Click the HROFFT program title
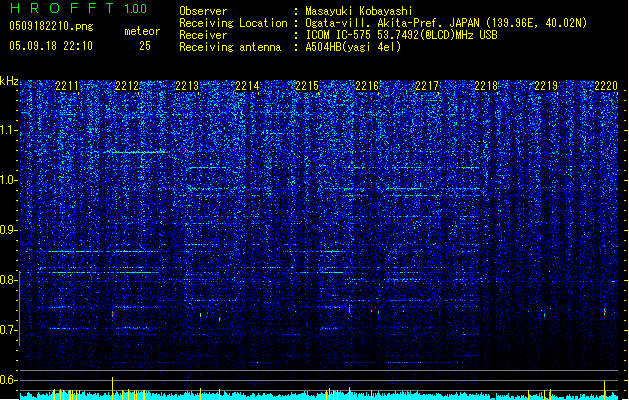This screenshot has height=400, width=629. [x=62, y=8]
